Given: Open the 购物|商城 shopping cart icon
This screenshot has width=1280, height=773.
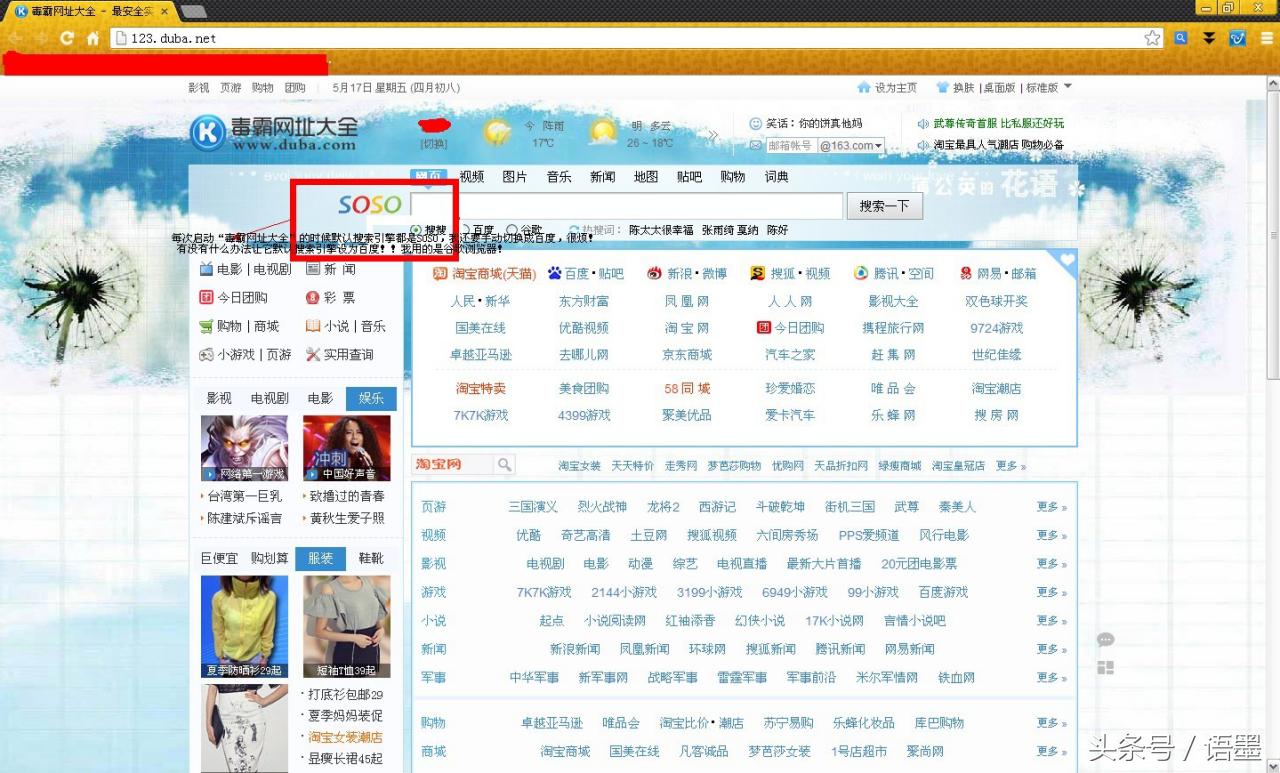Looking at the screenshot, I should (206, 325).
